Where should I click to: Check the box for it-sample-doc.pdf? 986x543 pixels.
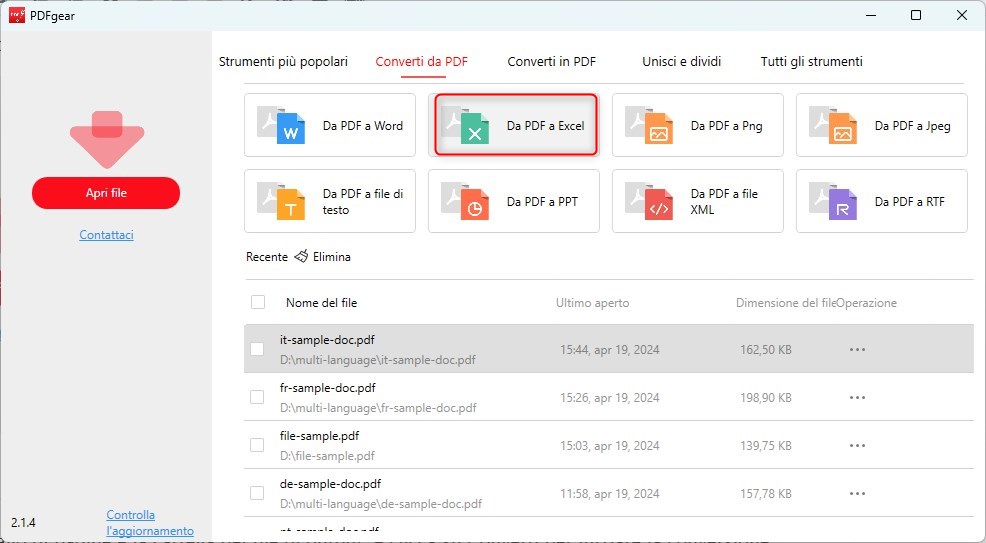(x=257, y=349)
